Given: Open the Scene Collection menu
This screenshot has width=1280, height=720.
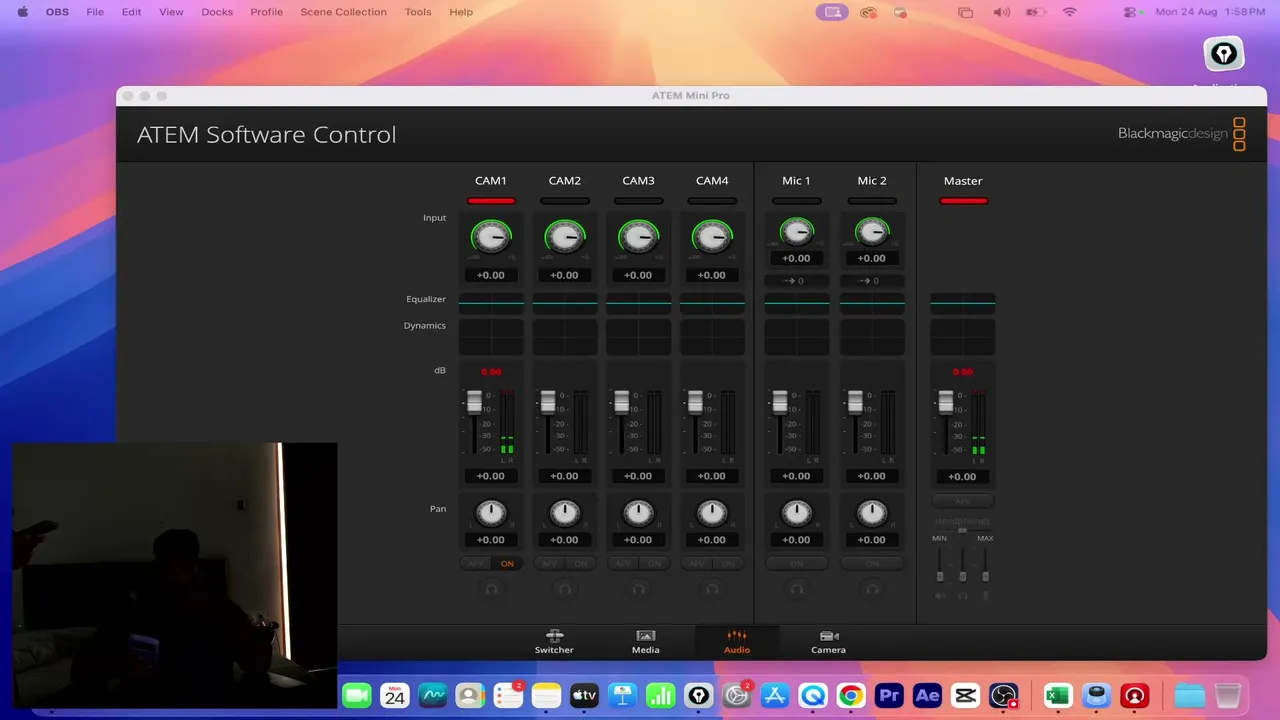Looking at the screenshot, I should 343,12.
